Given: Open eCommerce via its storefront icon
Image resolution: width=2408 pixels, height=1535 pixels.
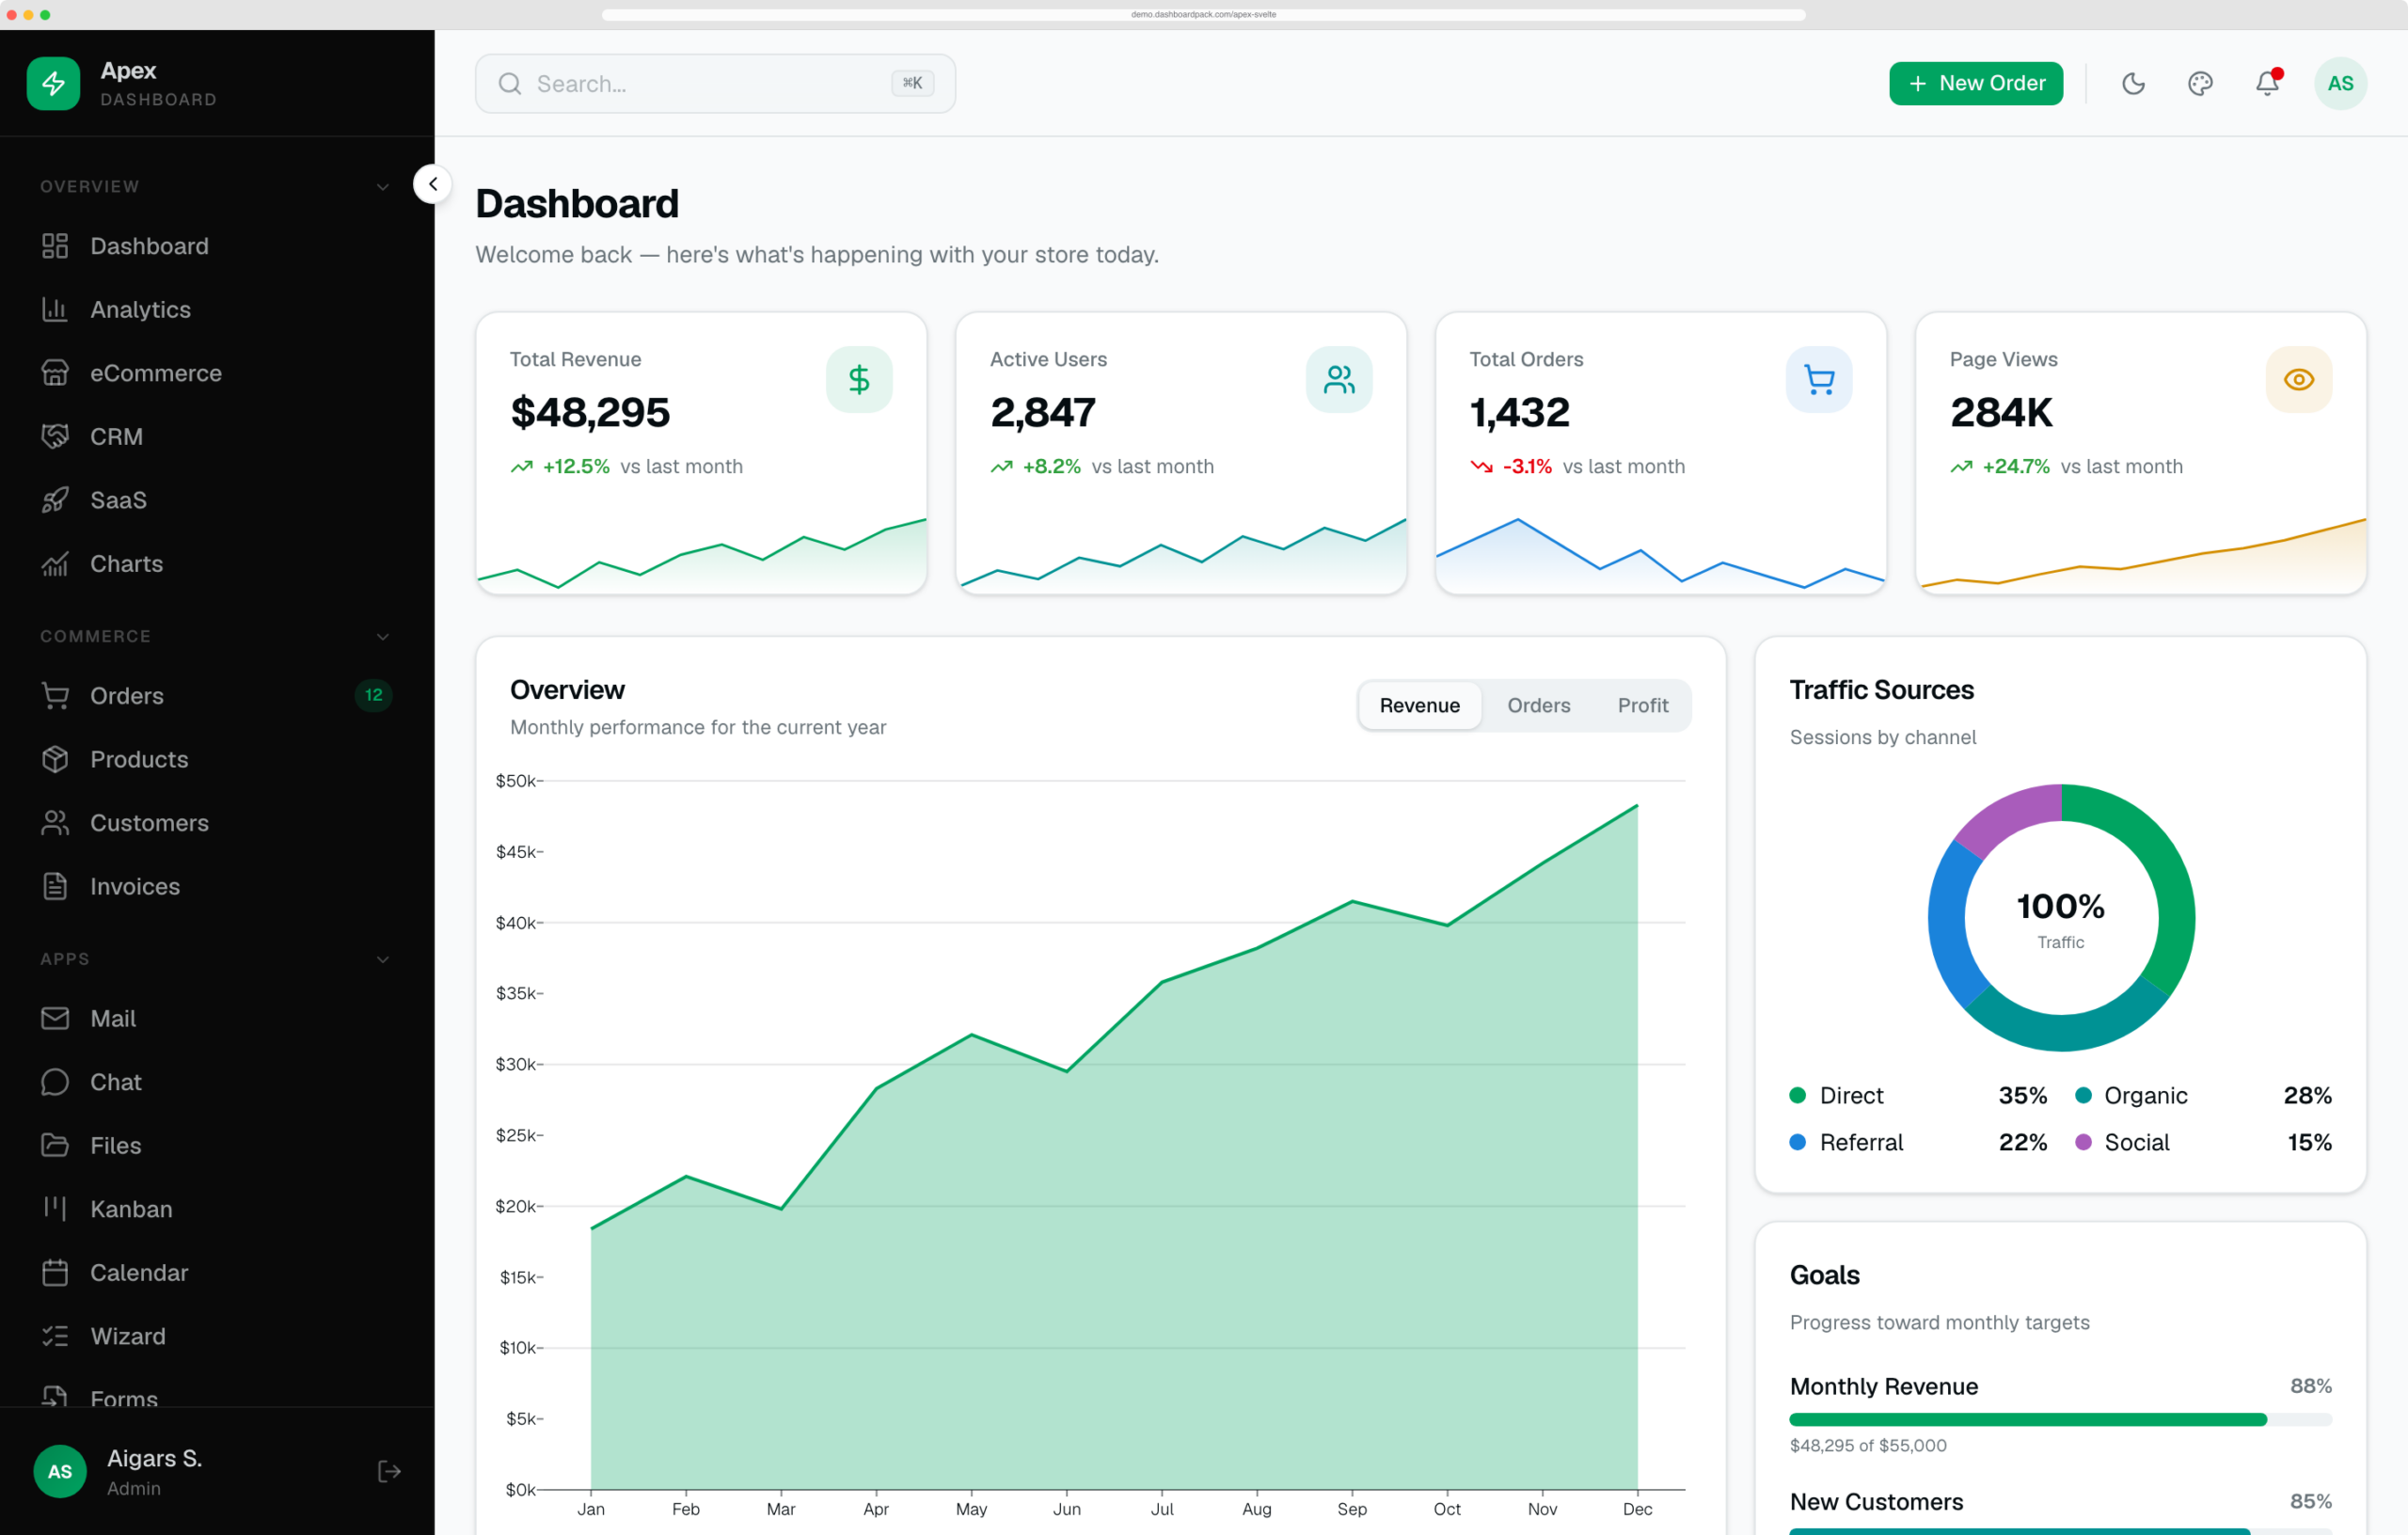Looking at the screenshot, I should click(55, 373).
